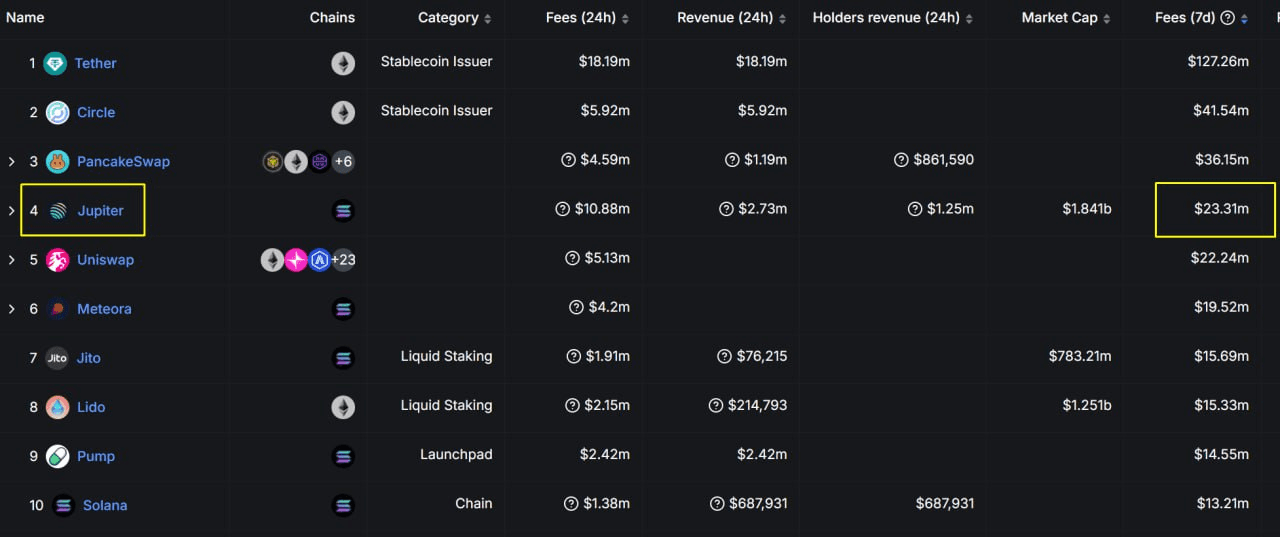Click the Tether logo icon
Image resolution: width=1280 pixels, height=537 pixels.
click(x=57, y=63)
